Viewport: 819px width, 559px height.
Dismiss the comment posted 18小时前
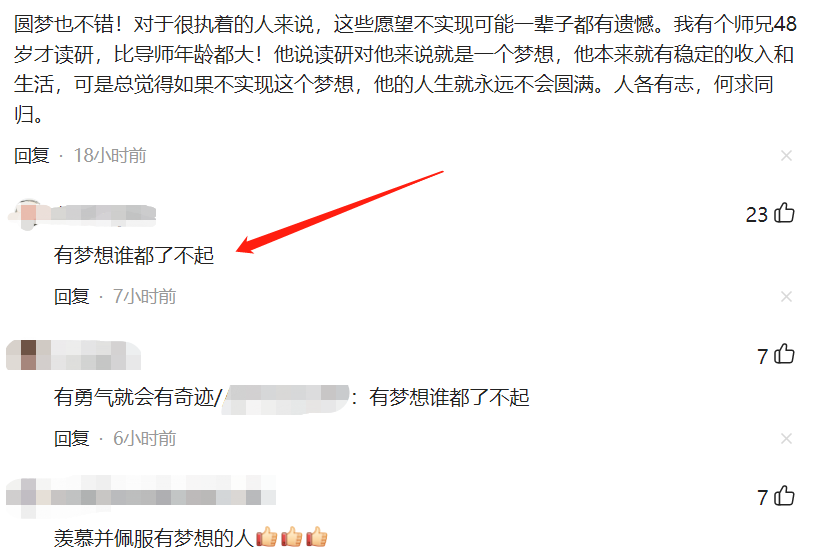pos(786,156)
